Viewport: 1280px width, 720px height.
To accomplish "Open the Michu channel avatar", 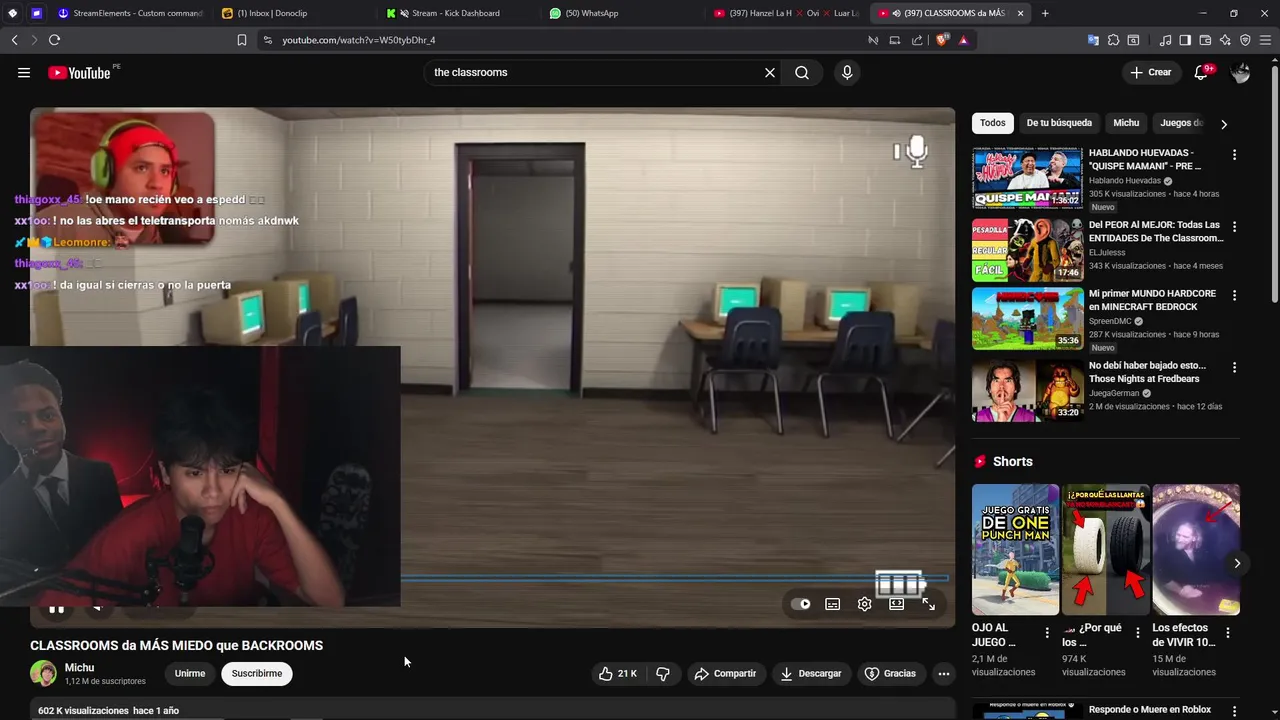I will (43, 674).
